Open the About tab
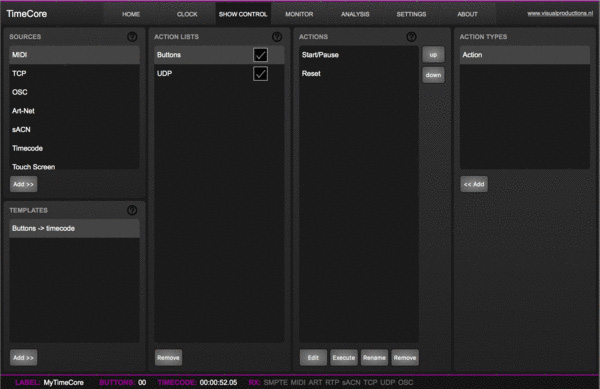 (x=467, y=14)
